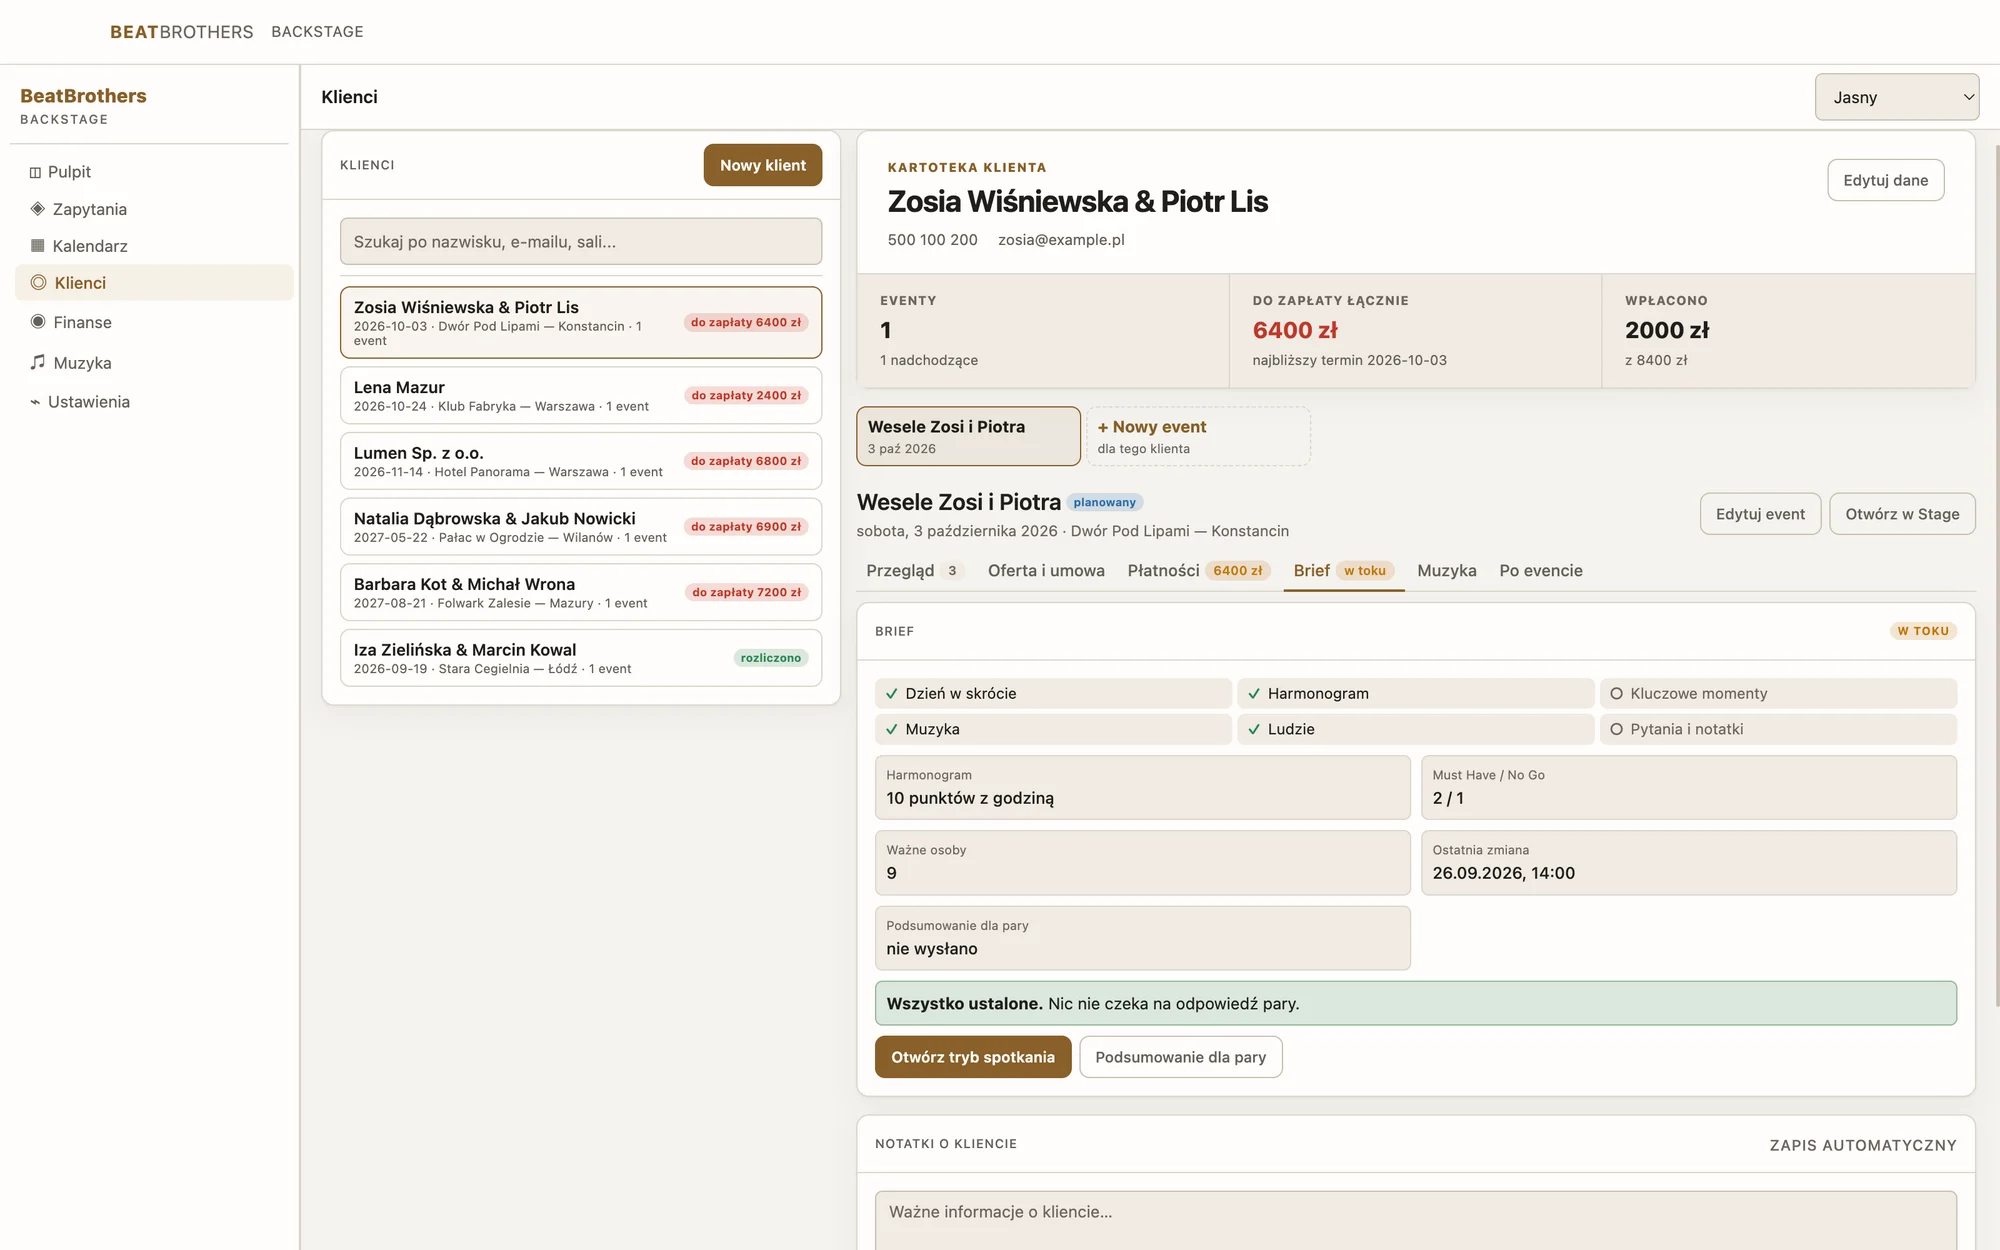Select the Muzyka event tab
Screen dimensions: 2000x1250
(x=1447, y=571)
